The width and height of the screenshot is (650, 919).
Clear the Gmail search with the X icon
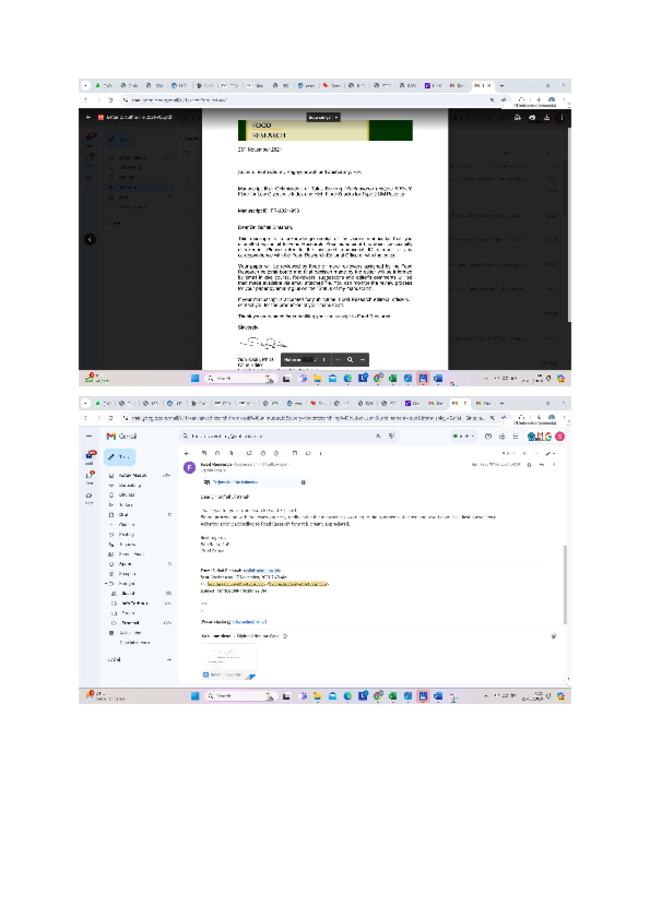pos(378,436)
